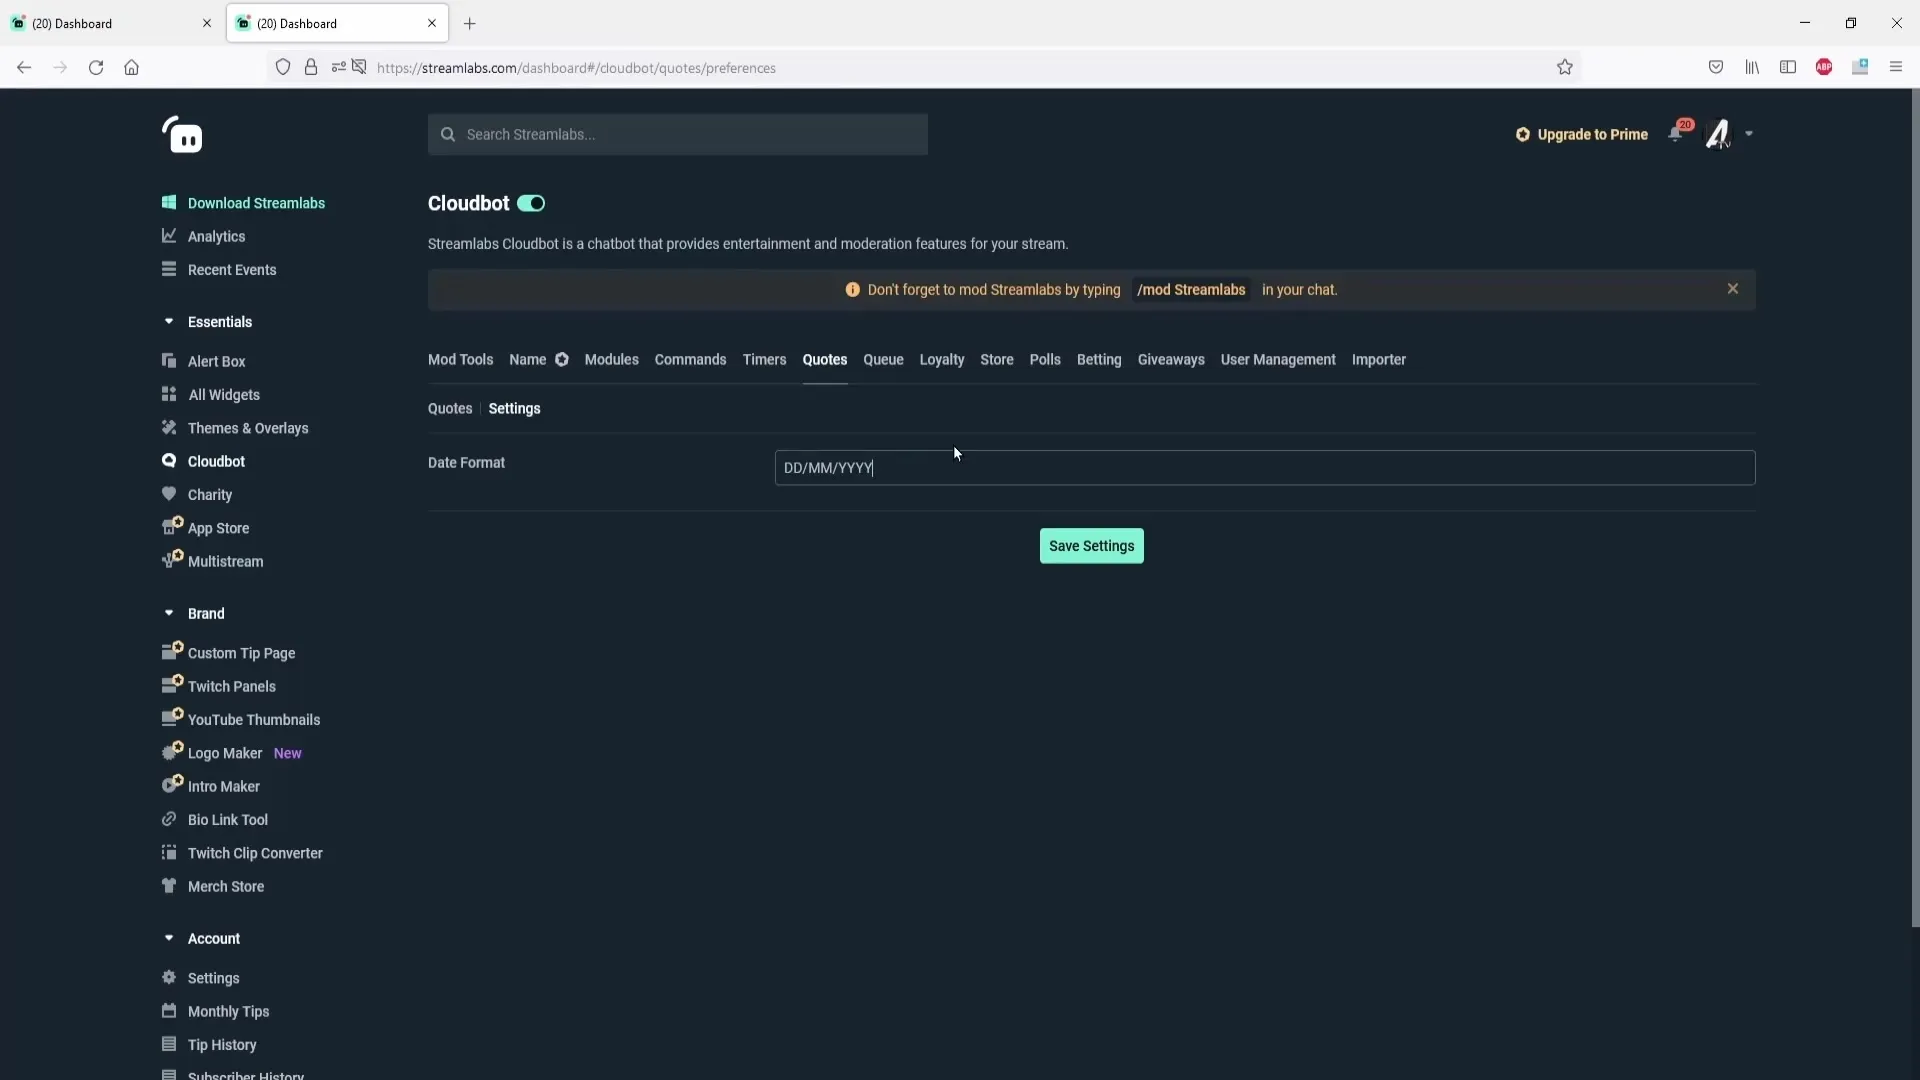Open the Logo Maker icon
1920x1080 pixels.
point(172,750)
